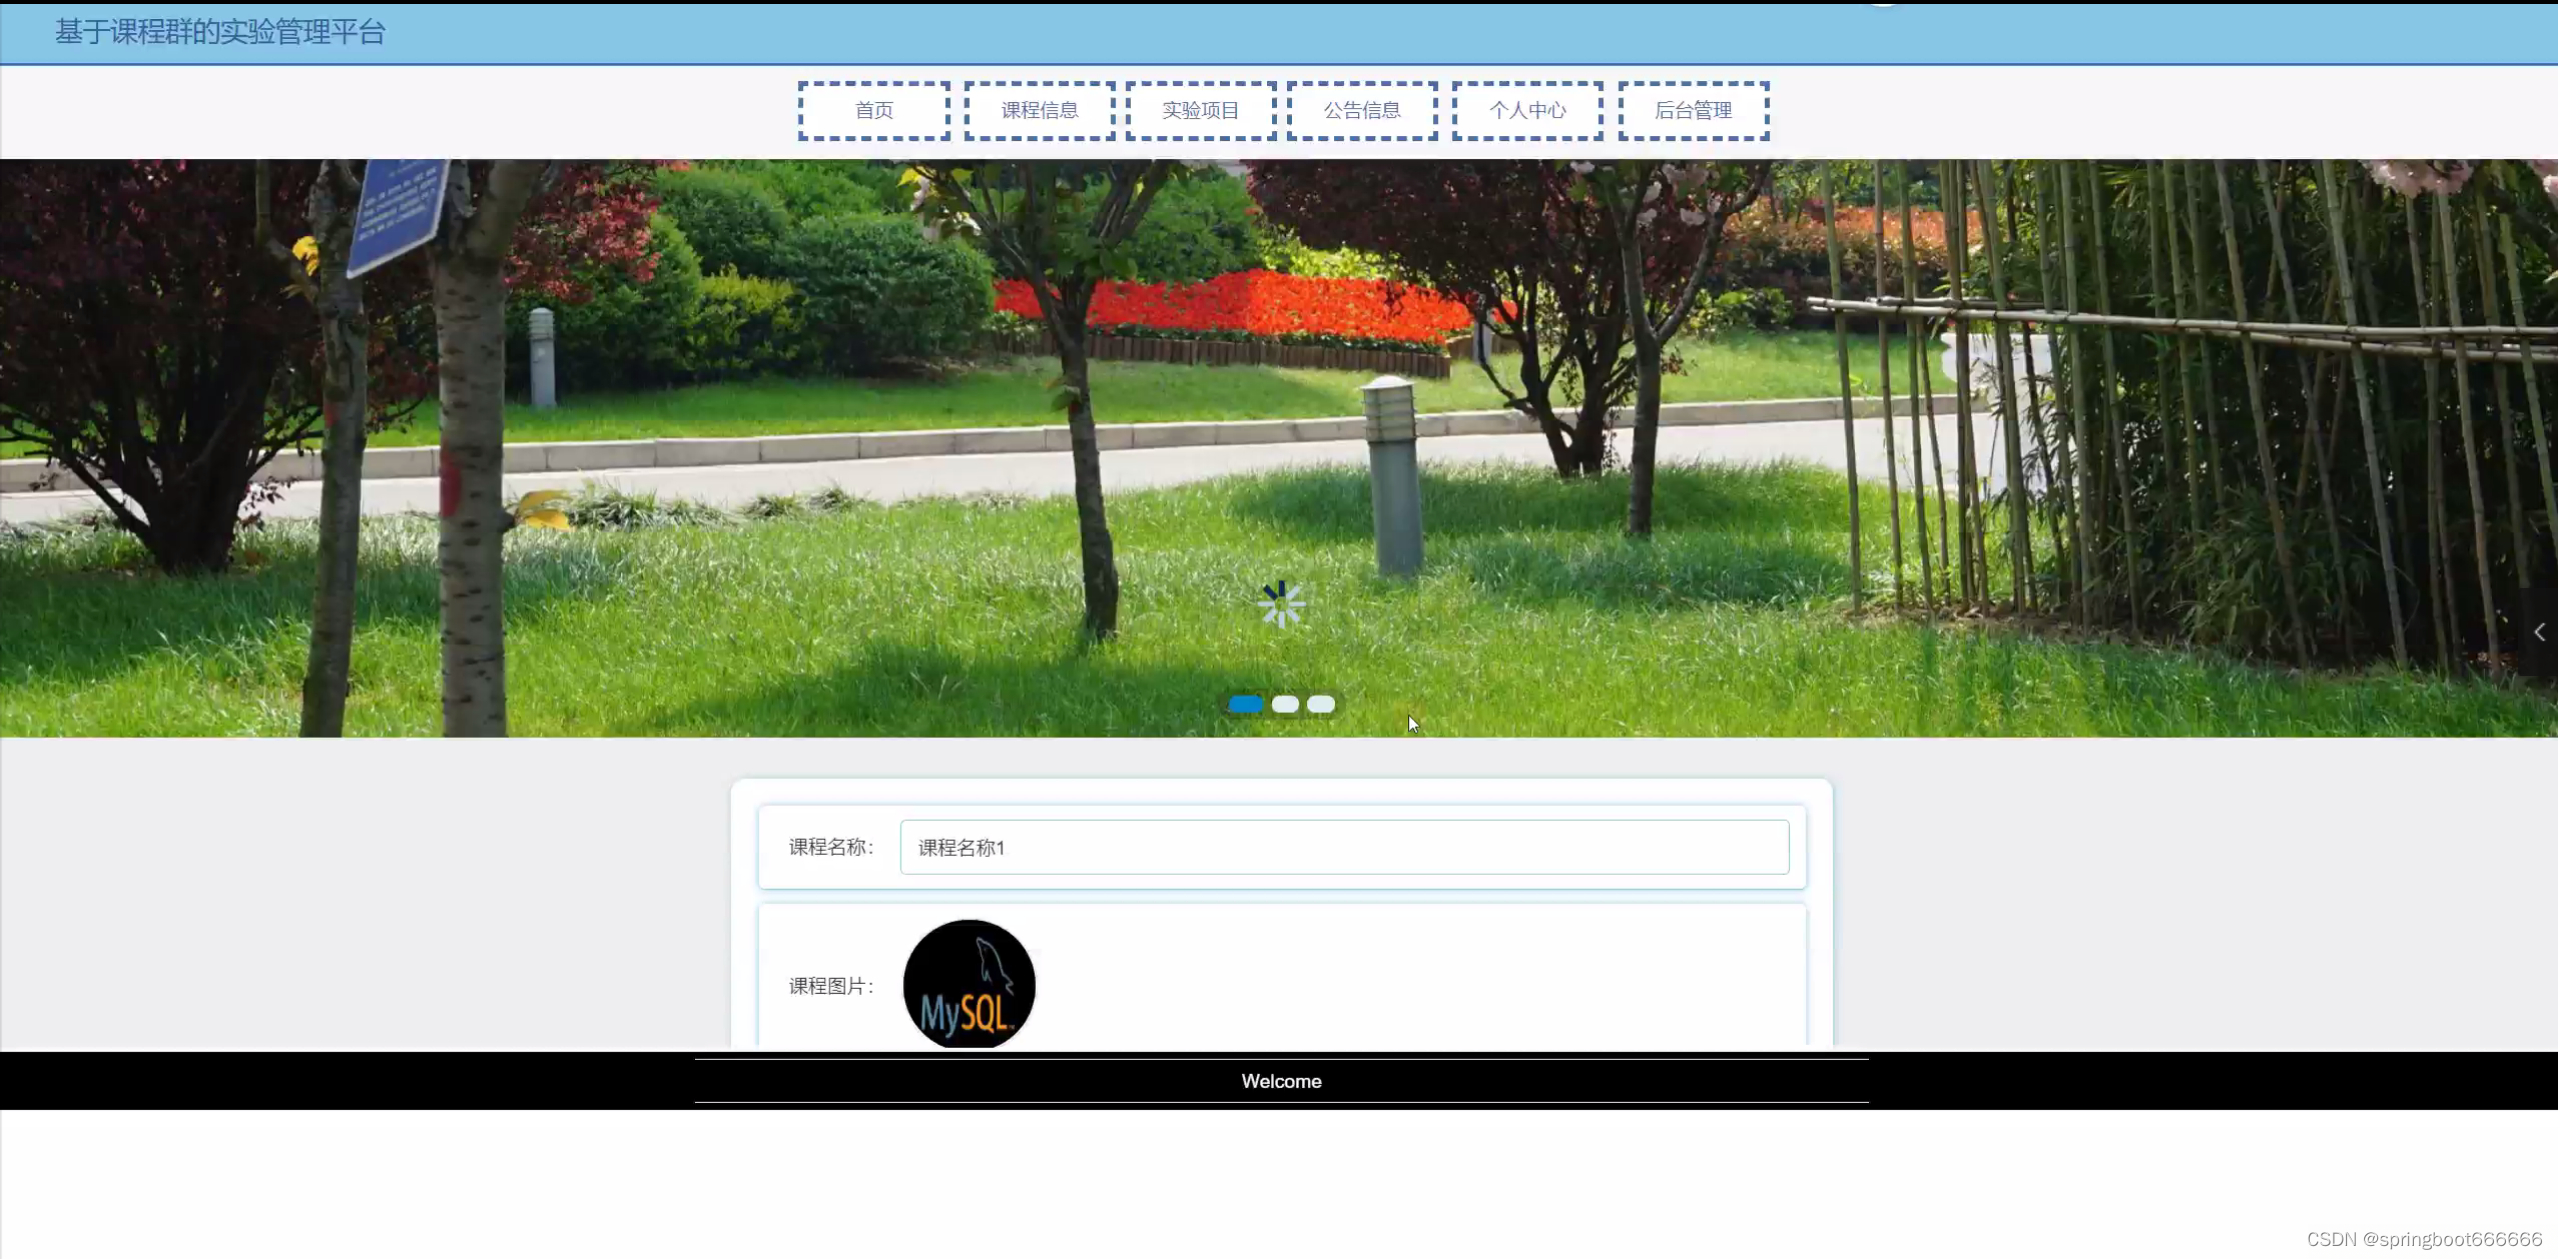Switch to the second carousel slide dot

(1285, 704)
